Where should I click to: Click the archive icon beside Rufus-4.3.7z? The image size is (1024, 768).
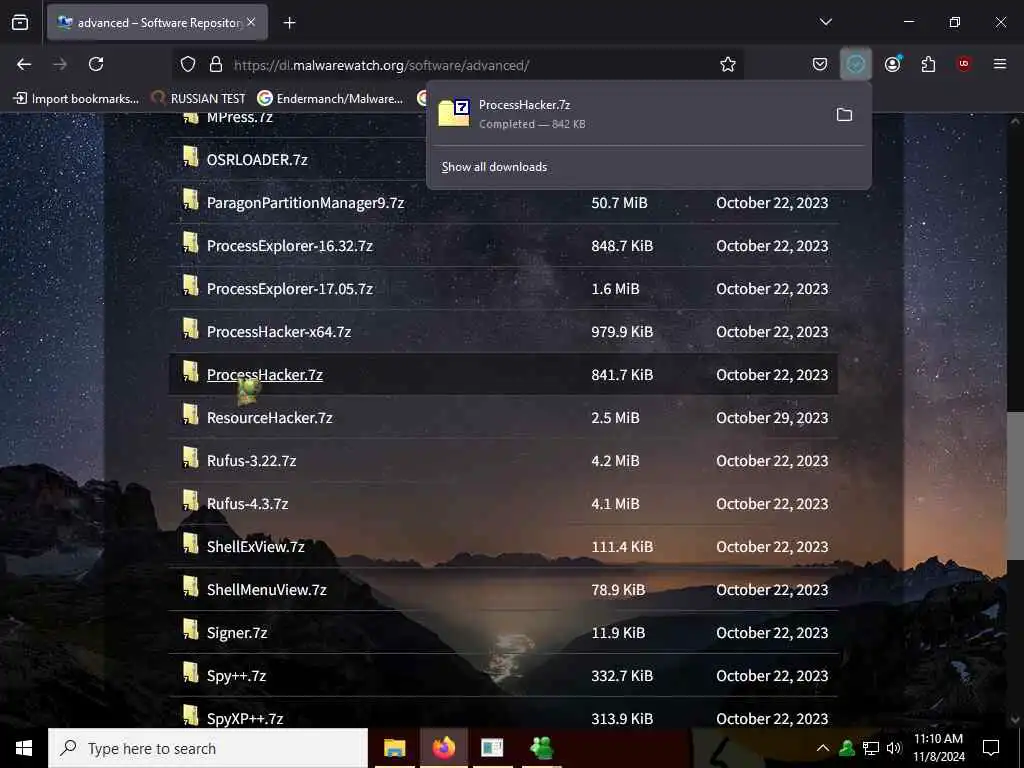[190, 500]
